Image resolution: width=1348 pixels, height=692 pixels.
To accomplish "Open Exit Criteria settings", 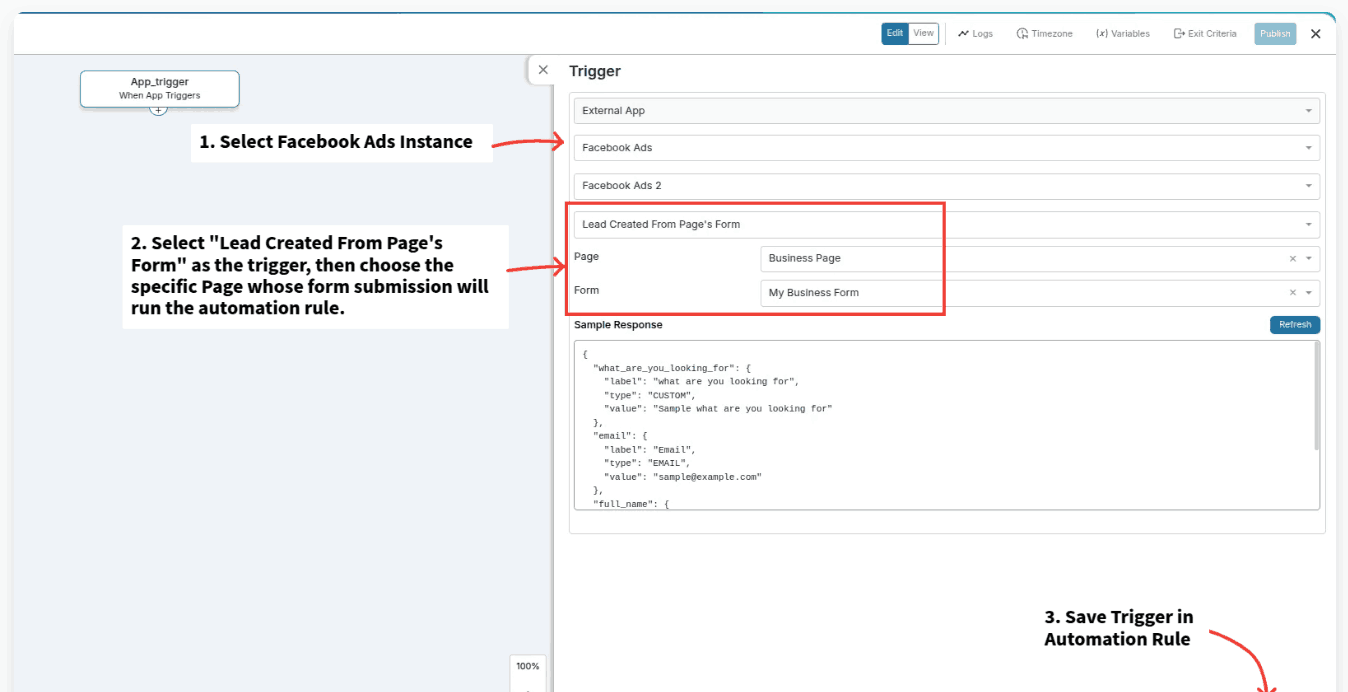I will (x=1205, y=34).
